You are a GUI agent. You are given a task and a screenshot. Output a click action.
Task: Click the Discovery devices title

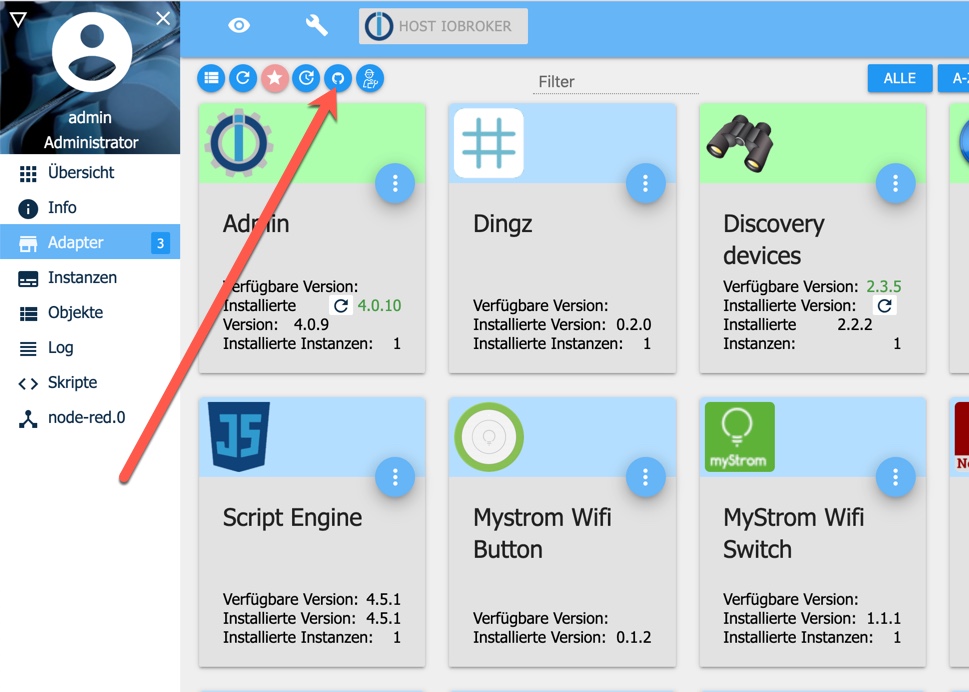774,240
